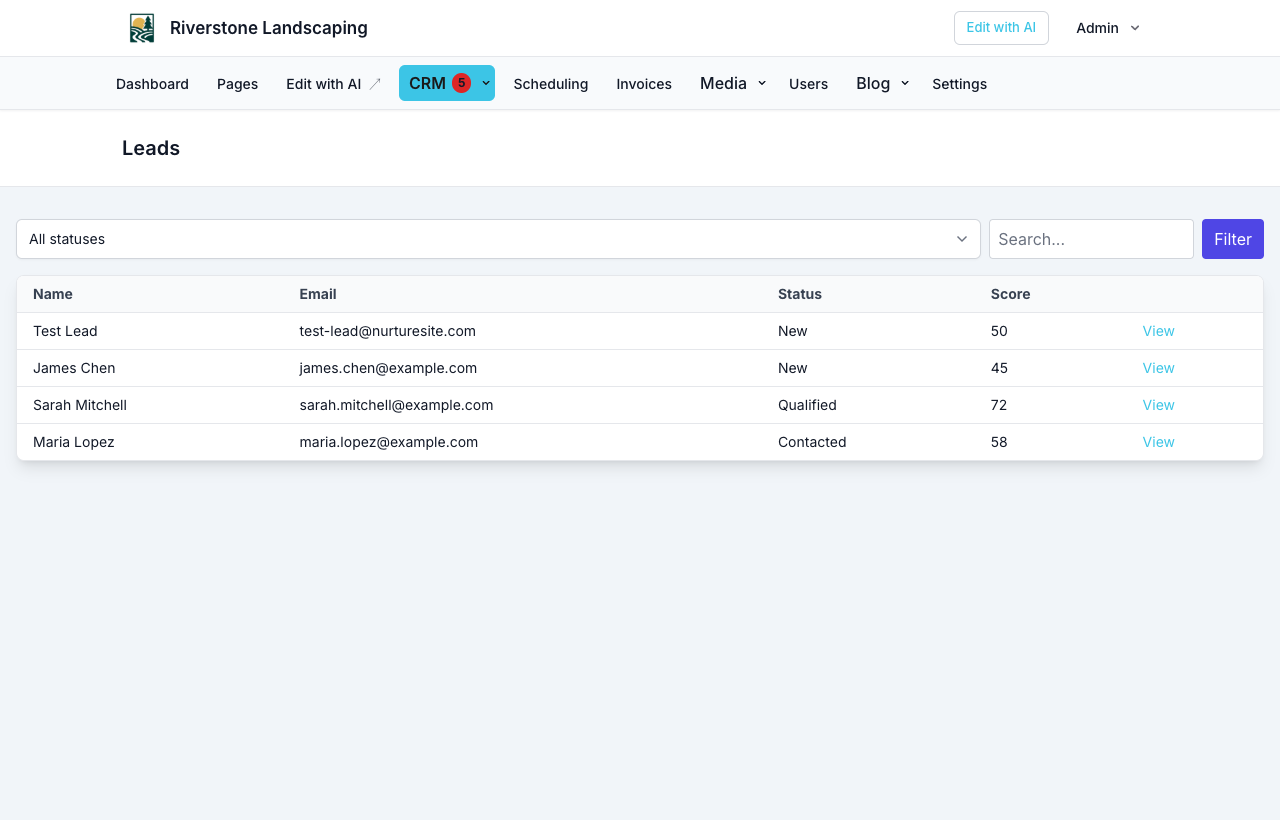Click the score 72 cell

pos(999,405)
